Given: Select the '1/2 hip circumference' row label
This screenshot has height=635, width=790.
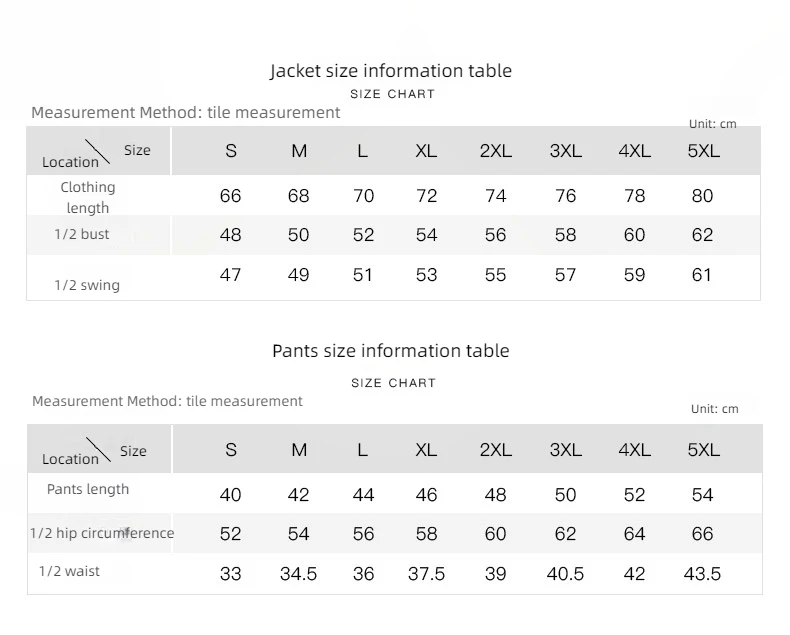Looking at the screenshot, I should (x=102, y=533).
